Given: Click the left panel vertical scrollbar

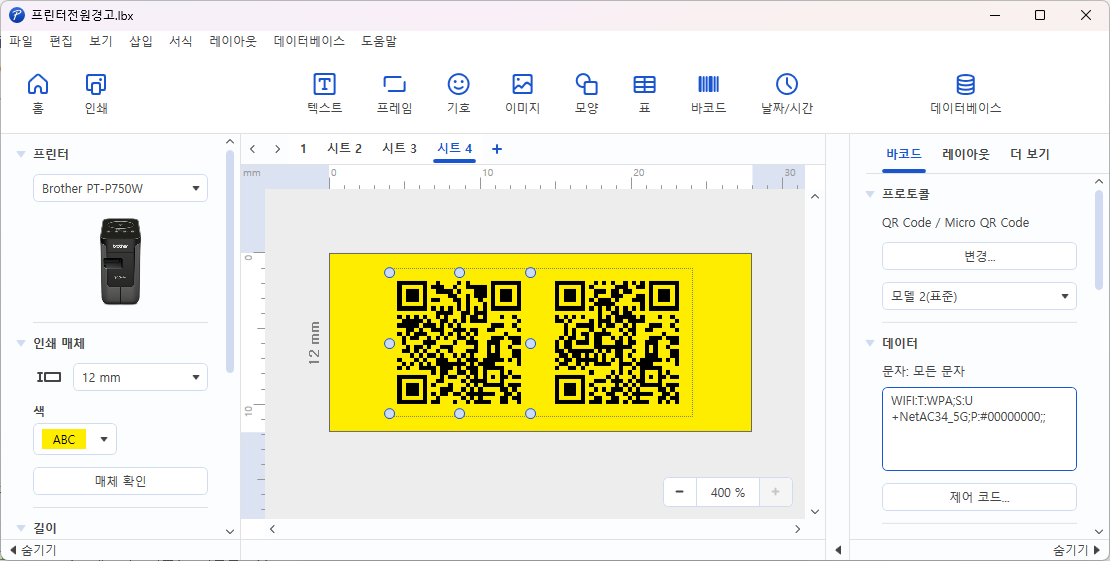Looking at the screenshot, I should pyautogui.click(x=229, y=260).
